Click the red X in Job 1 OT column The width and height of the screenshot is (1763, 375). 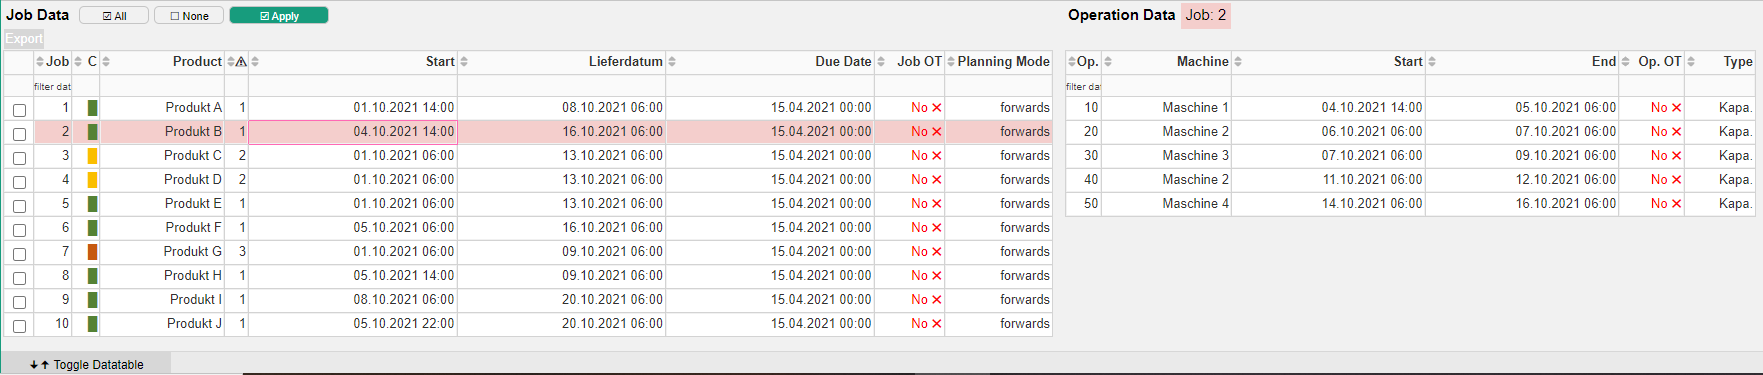(937, 108)
